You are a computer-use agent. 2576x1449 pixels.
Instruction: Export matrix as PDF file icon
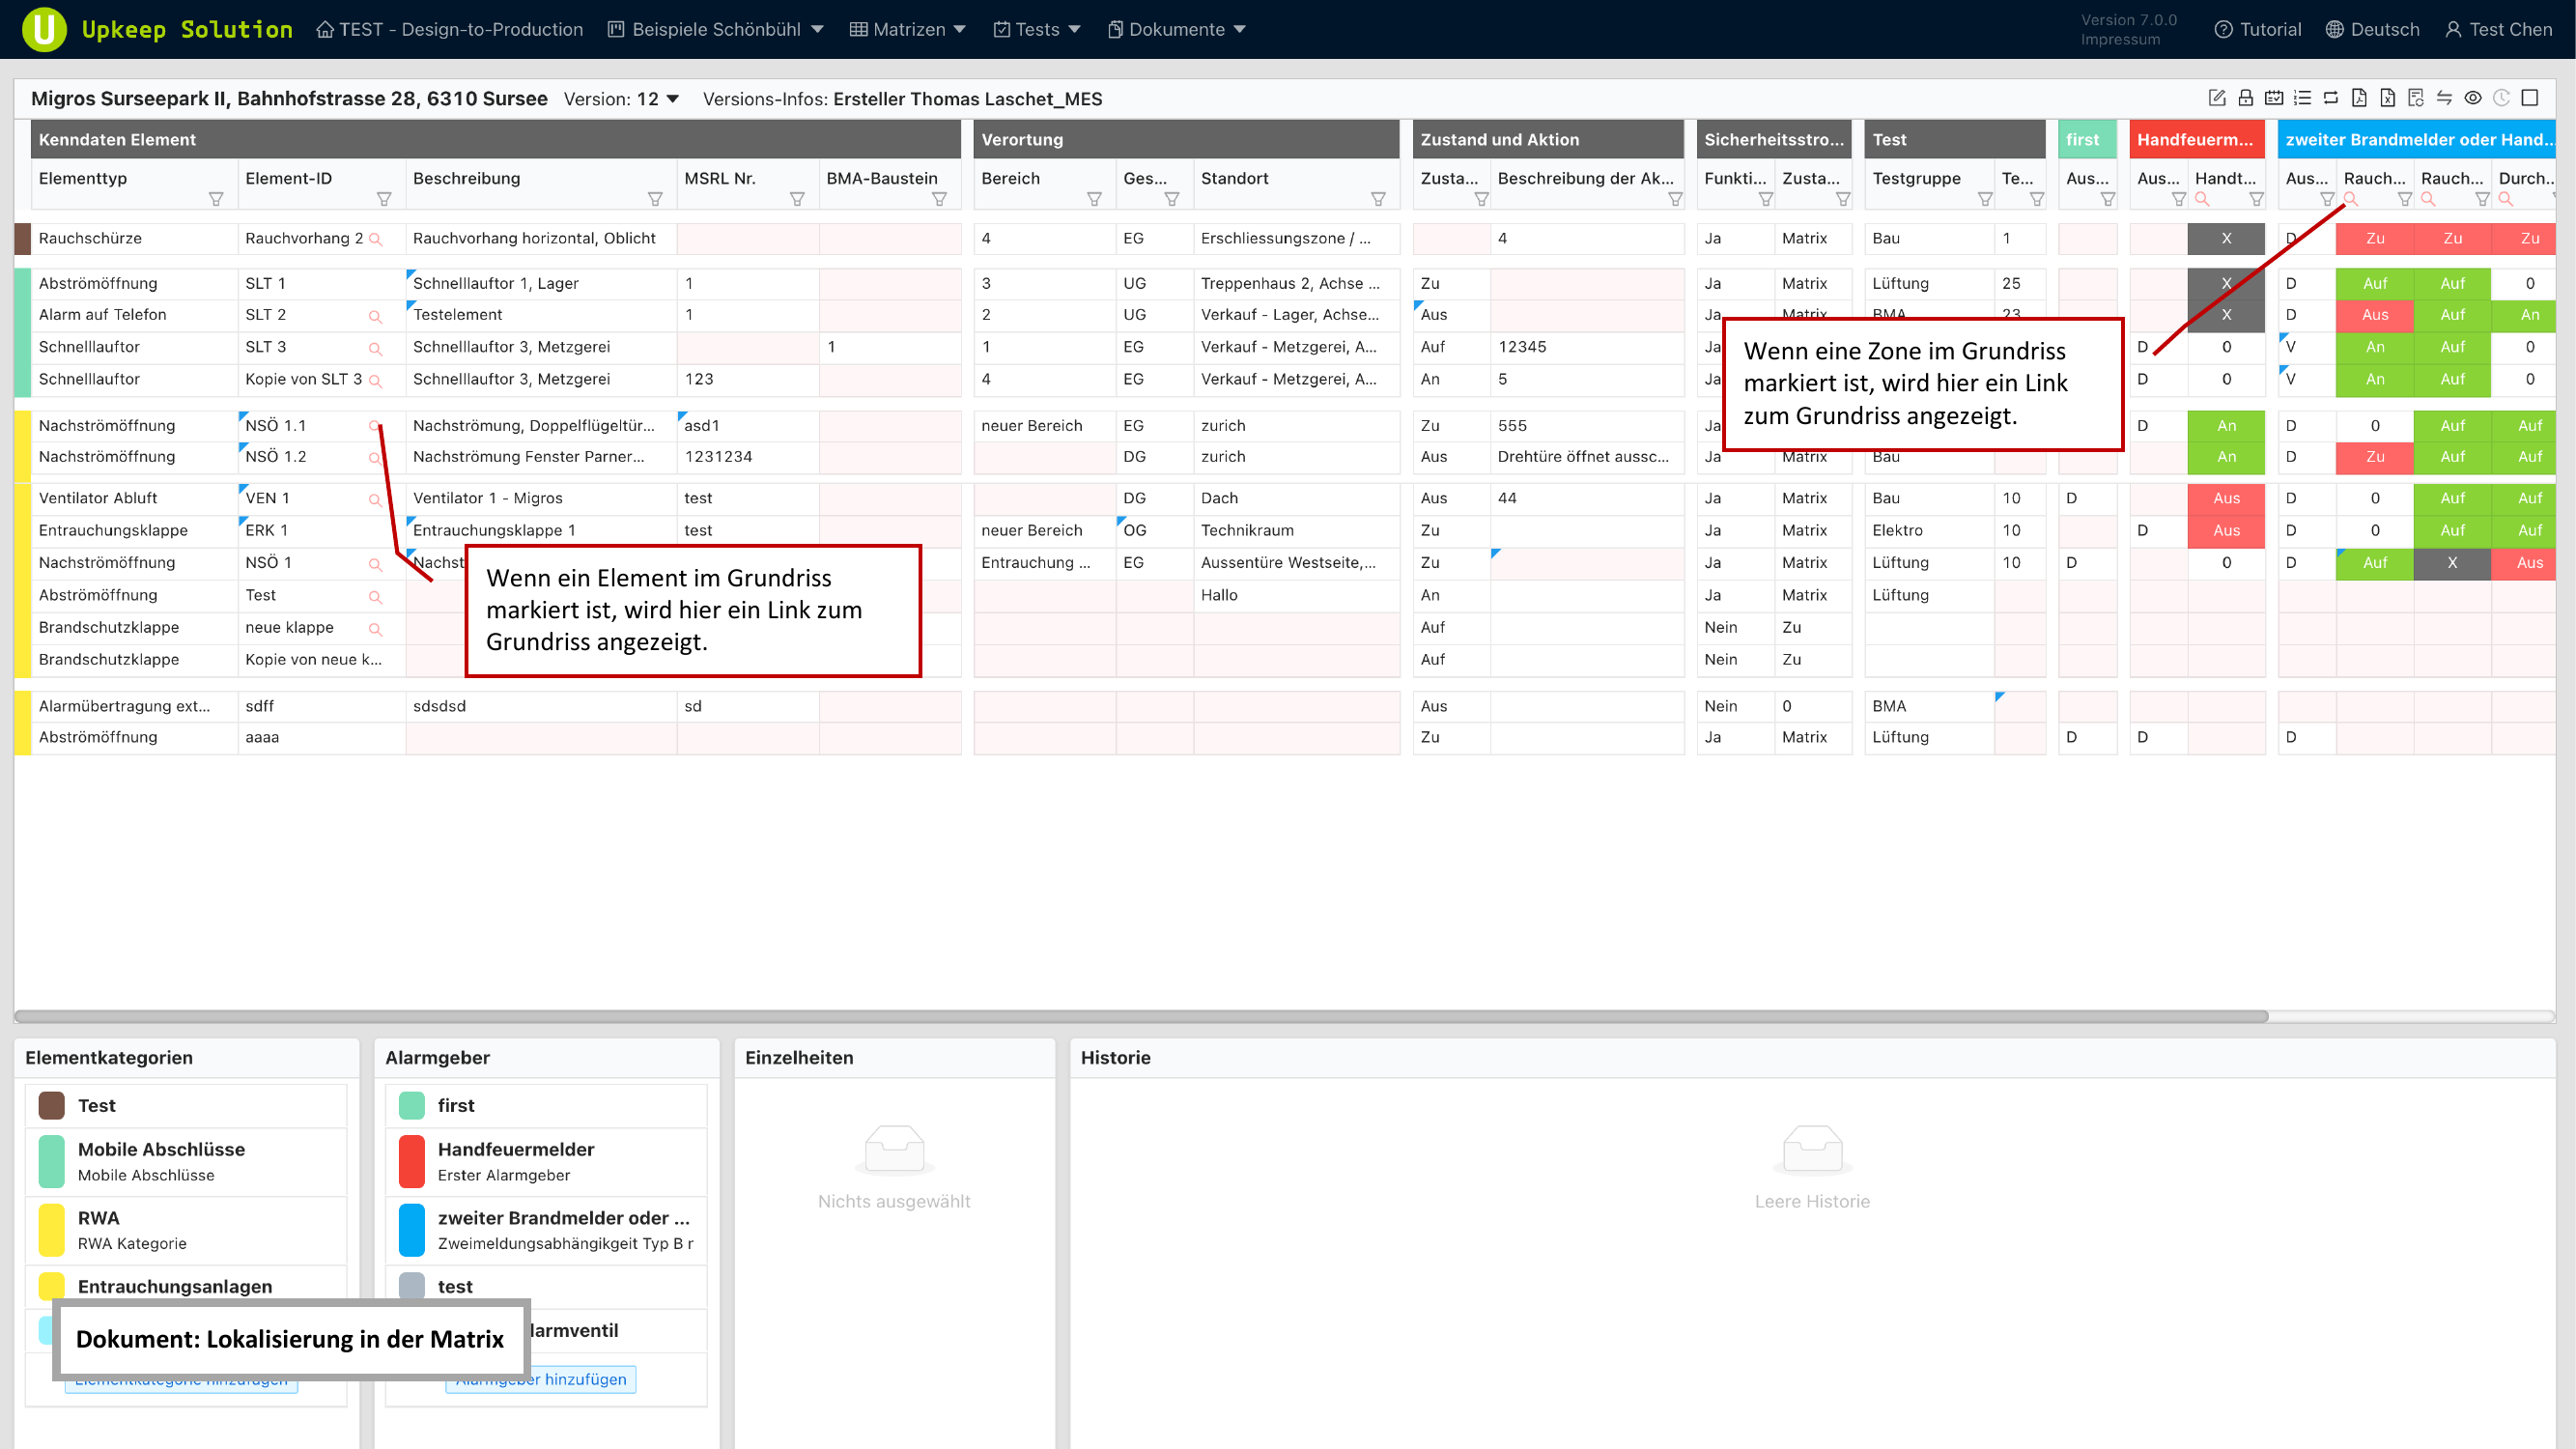[x=2359, y=98]
